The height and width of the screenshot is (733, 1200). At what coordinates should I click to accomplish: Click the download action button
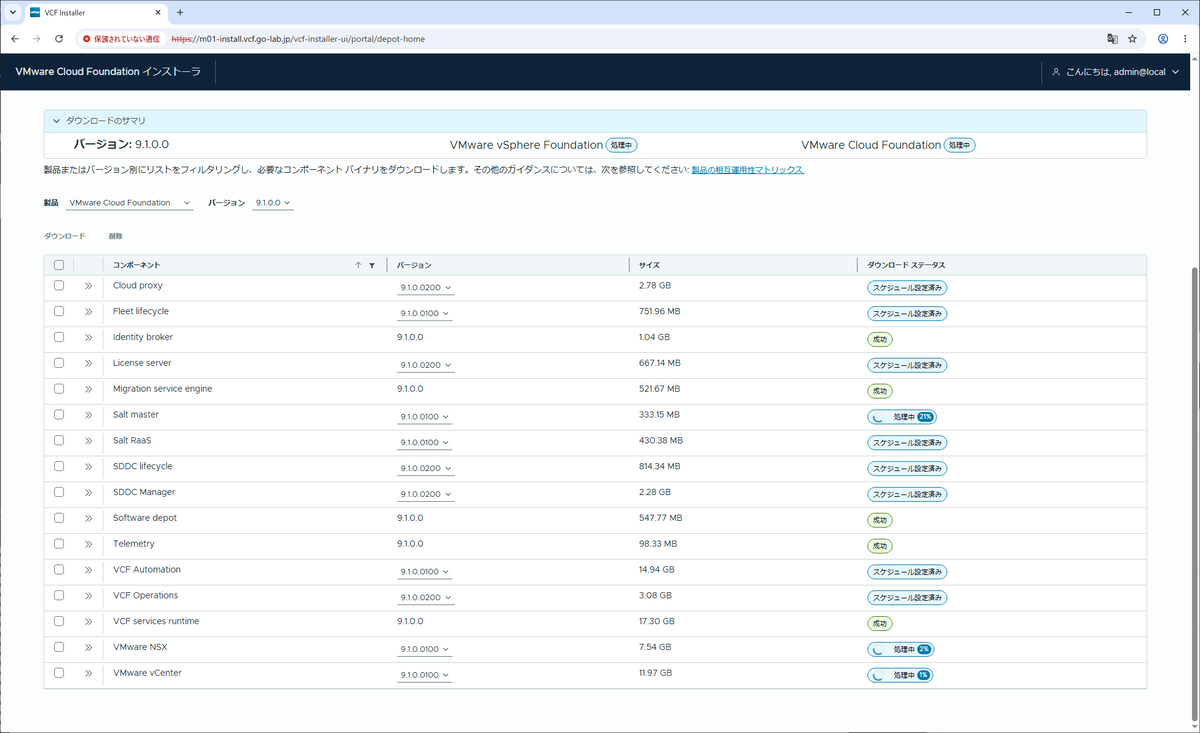(x=65, y=236)
